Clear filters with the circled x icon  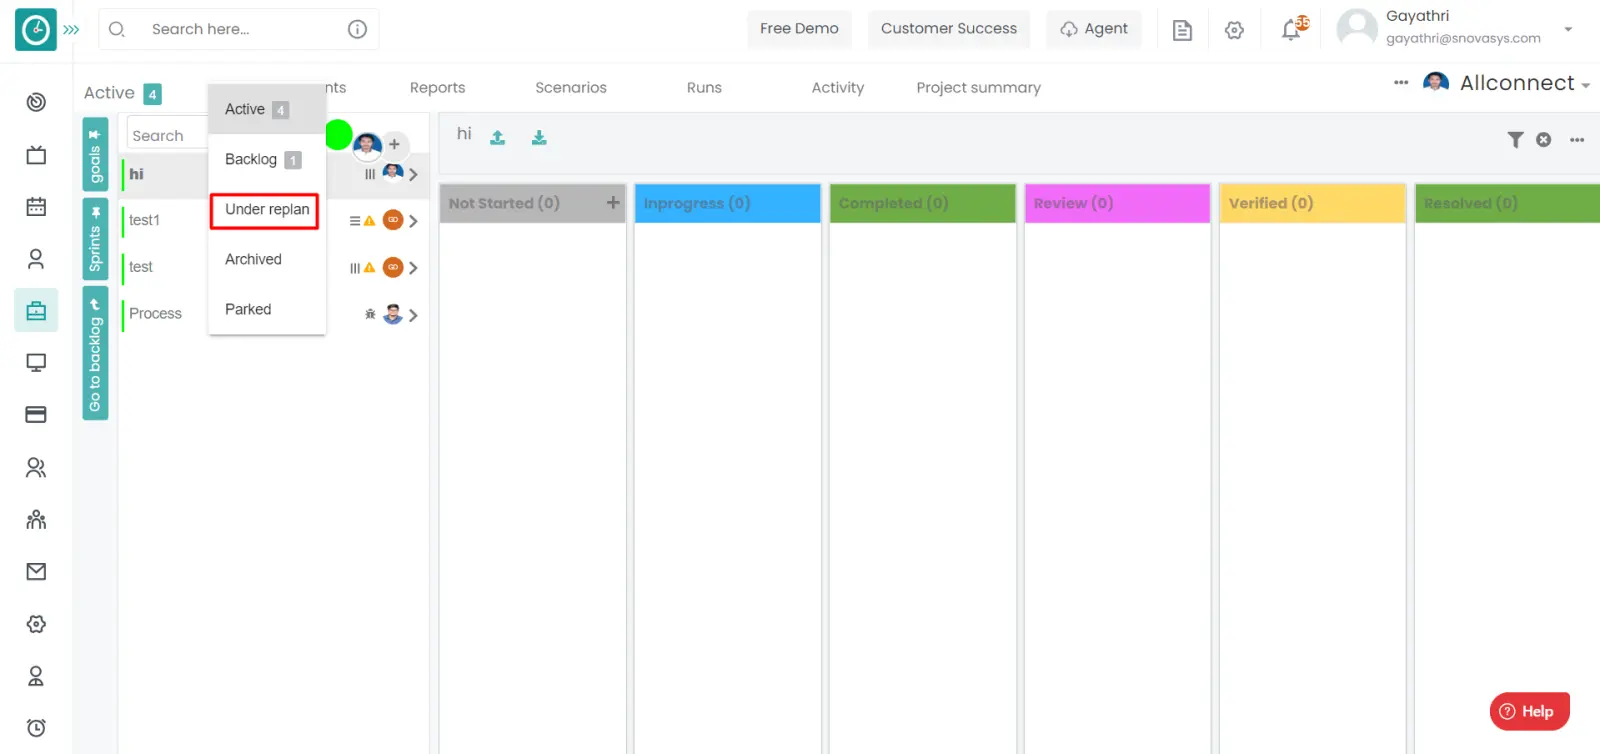[1544, 140]
